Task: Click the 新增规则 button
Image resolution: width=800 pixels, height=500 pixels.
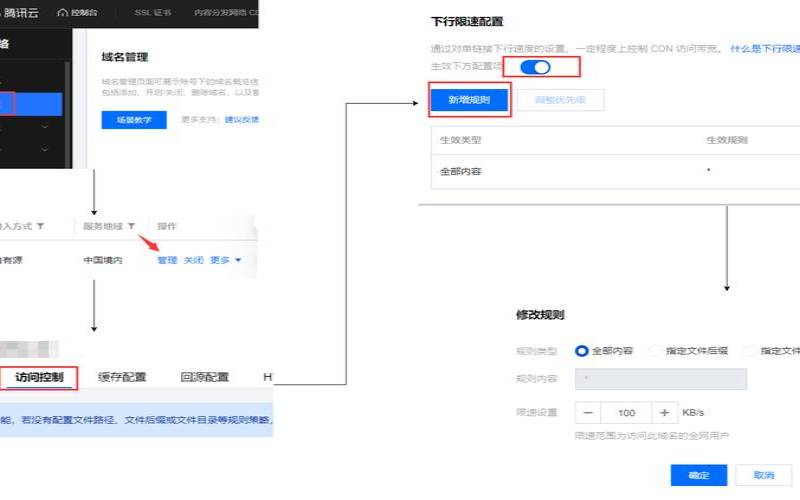Action: (x=469, y=100)
